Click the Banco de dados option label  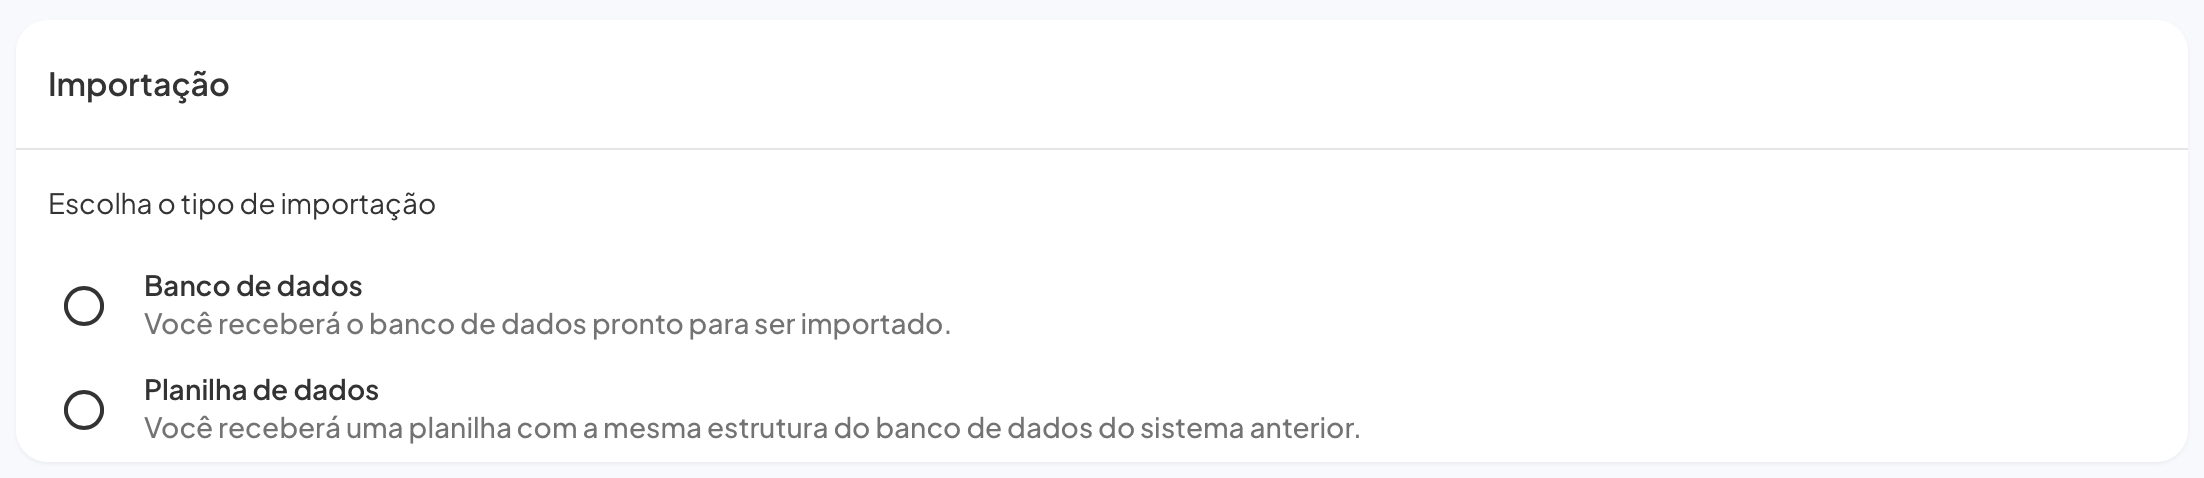[x=253, y=286]
